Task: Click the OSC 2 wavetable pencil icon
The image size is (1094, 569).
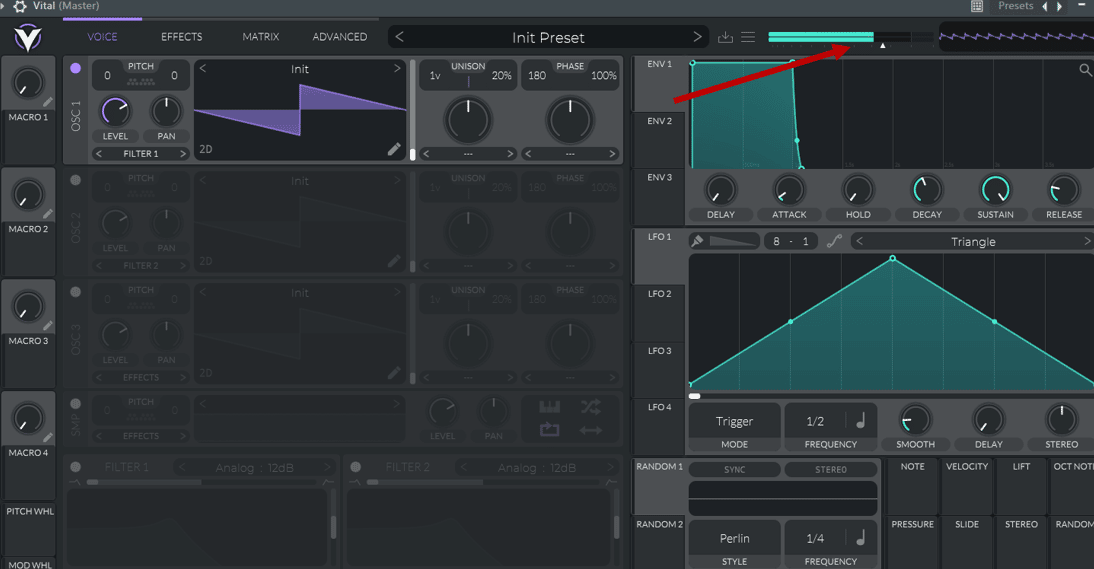Action: pos(394,261)
